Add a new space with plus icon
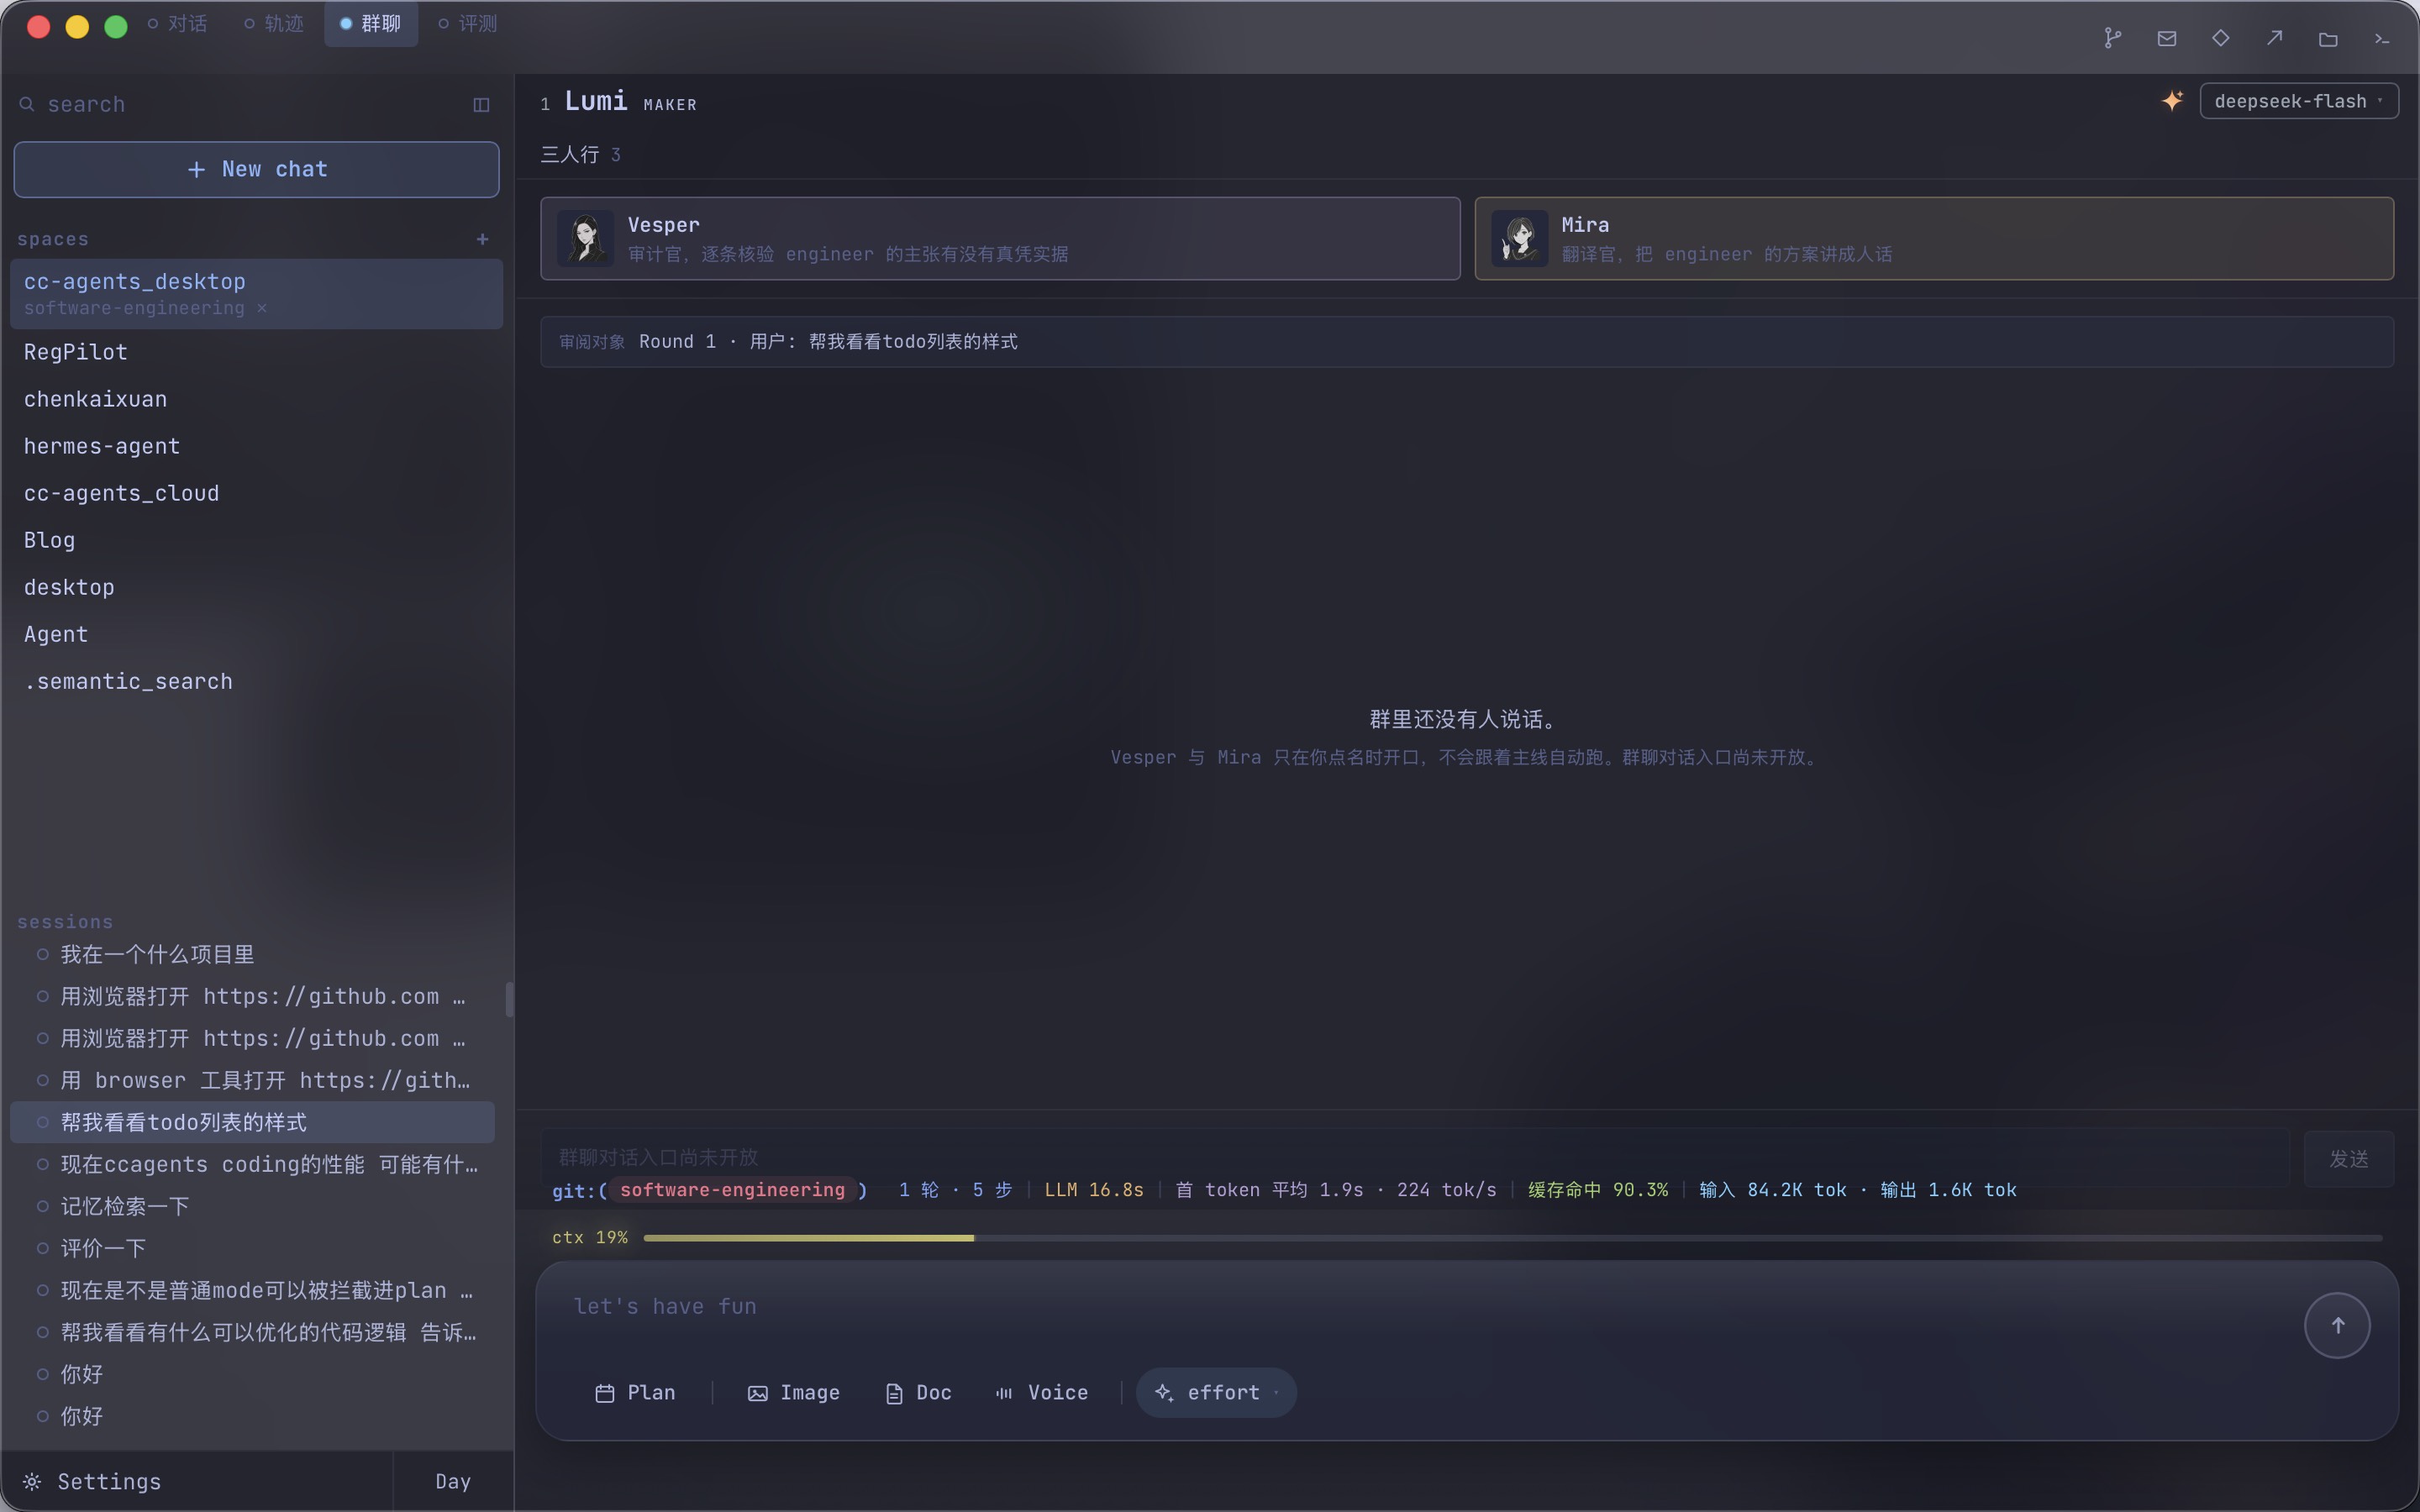 (482, 239)
